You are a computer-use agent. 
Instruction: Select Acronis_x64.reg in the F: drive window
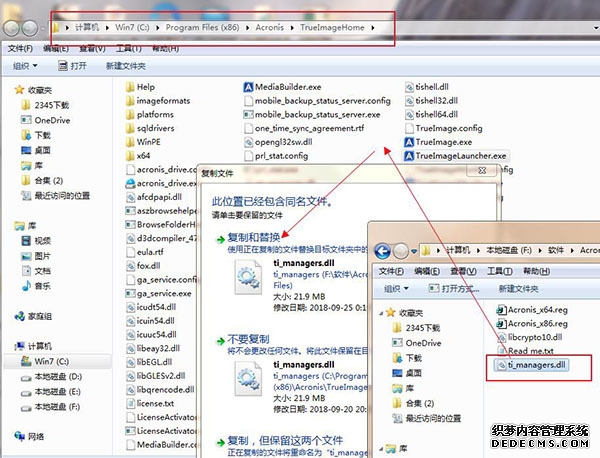(532, 310)
